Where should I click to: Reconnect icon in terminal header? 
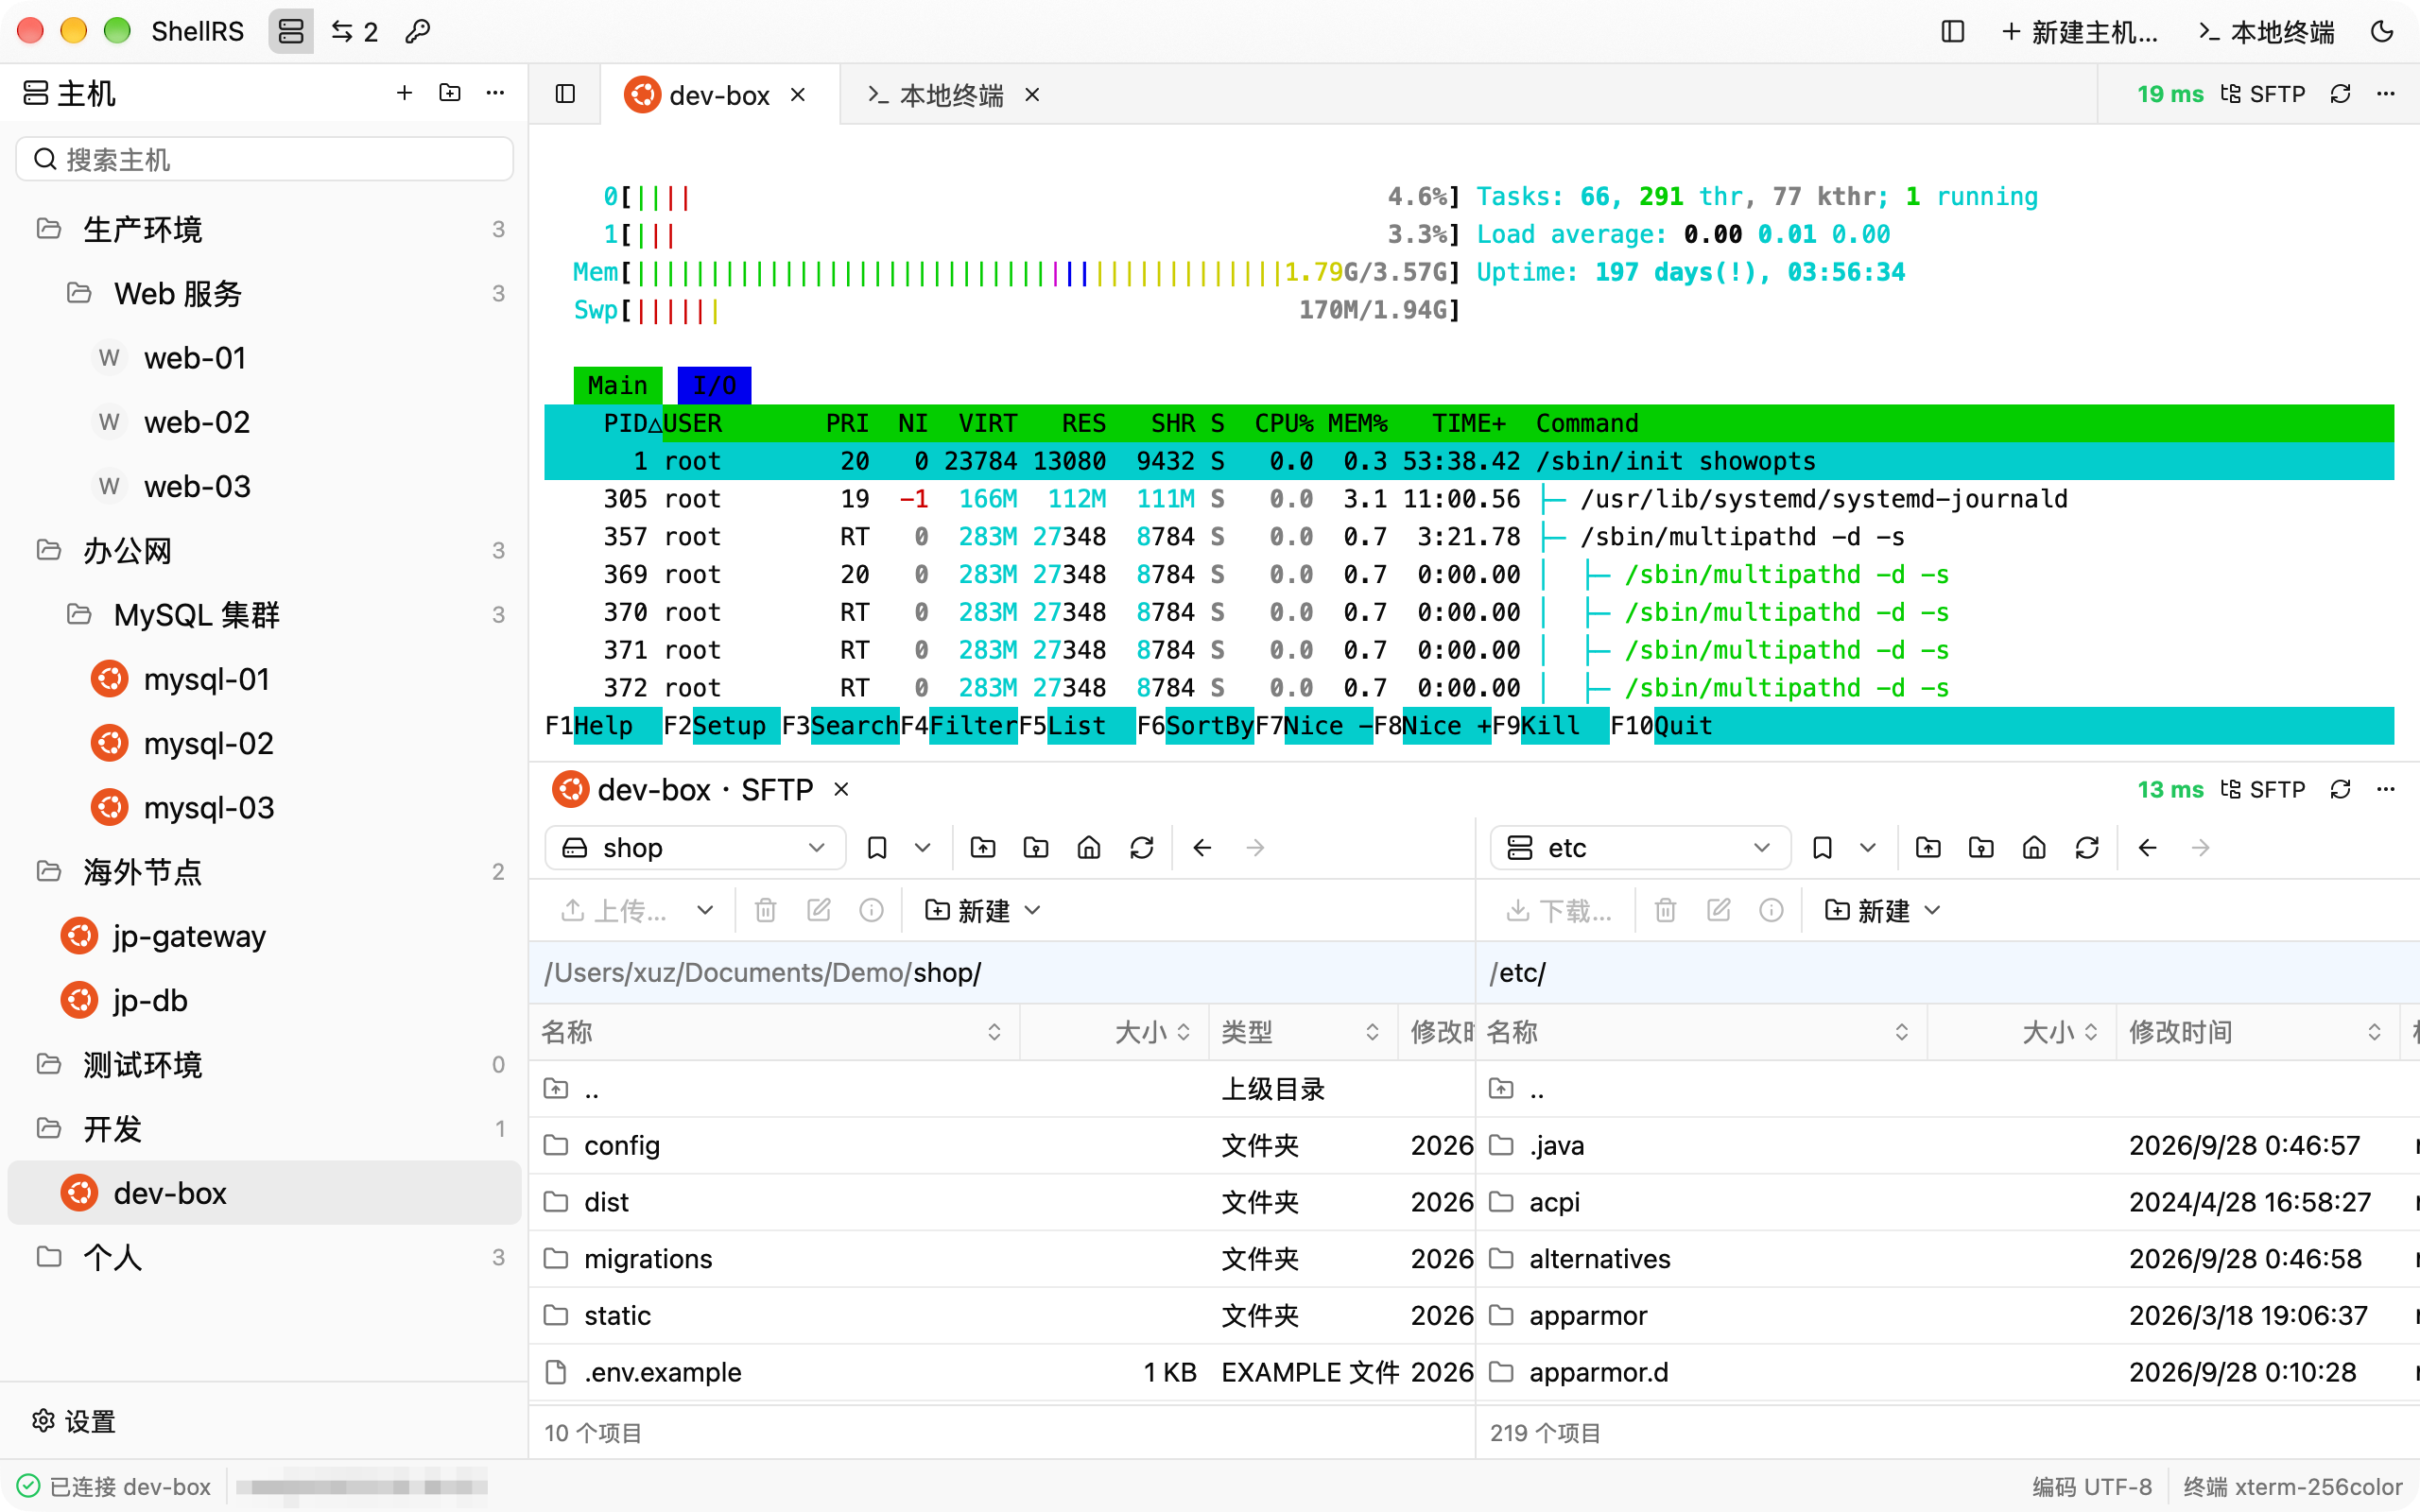pos(2340,94)
